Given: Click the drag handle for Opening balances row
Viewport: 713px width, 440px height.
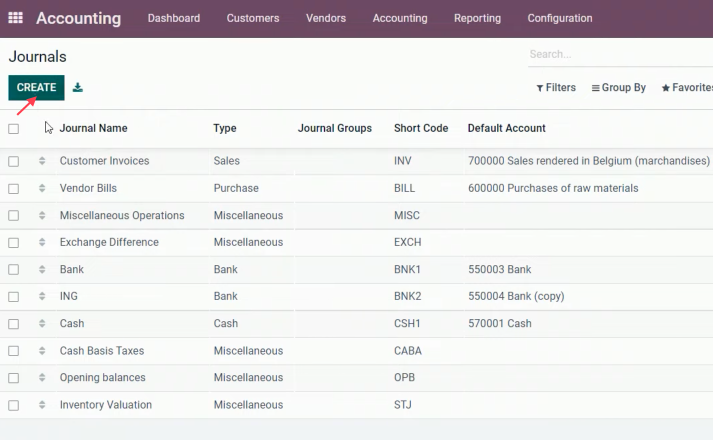Looking at the screenshot, I should 42,378.
